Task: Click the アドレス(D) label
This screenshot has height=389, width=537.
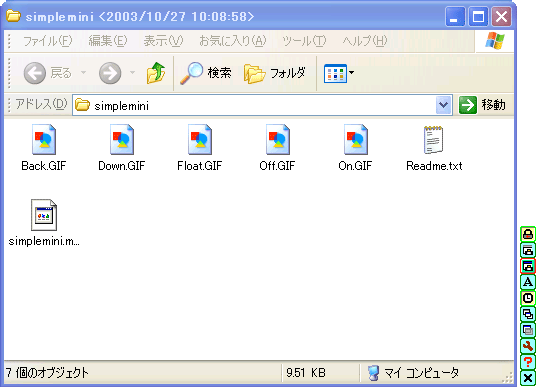Action: pos(41,104)
